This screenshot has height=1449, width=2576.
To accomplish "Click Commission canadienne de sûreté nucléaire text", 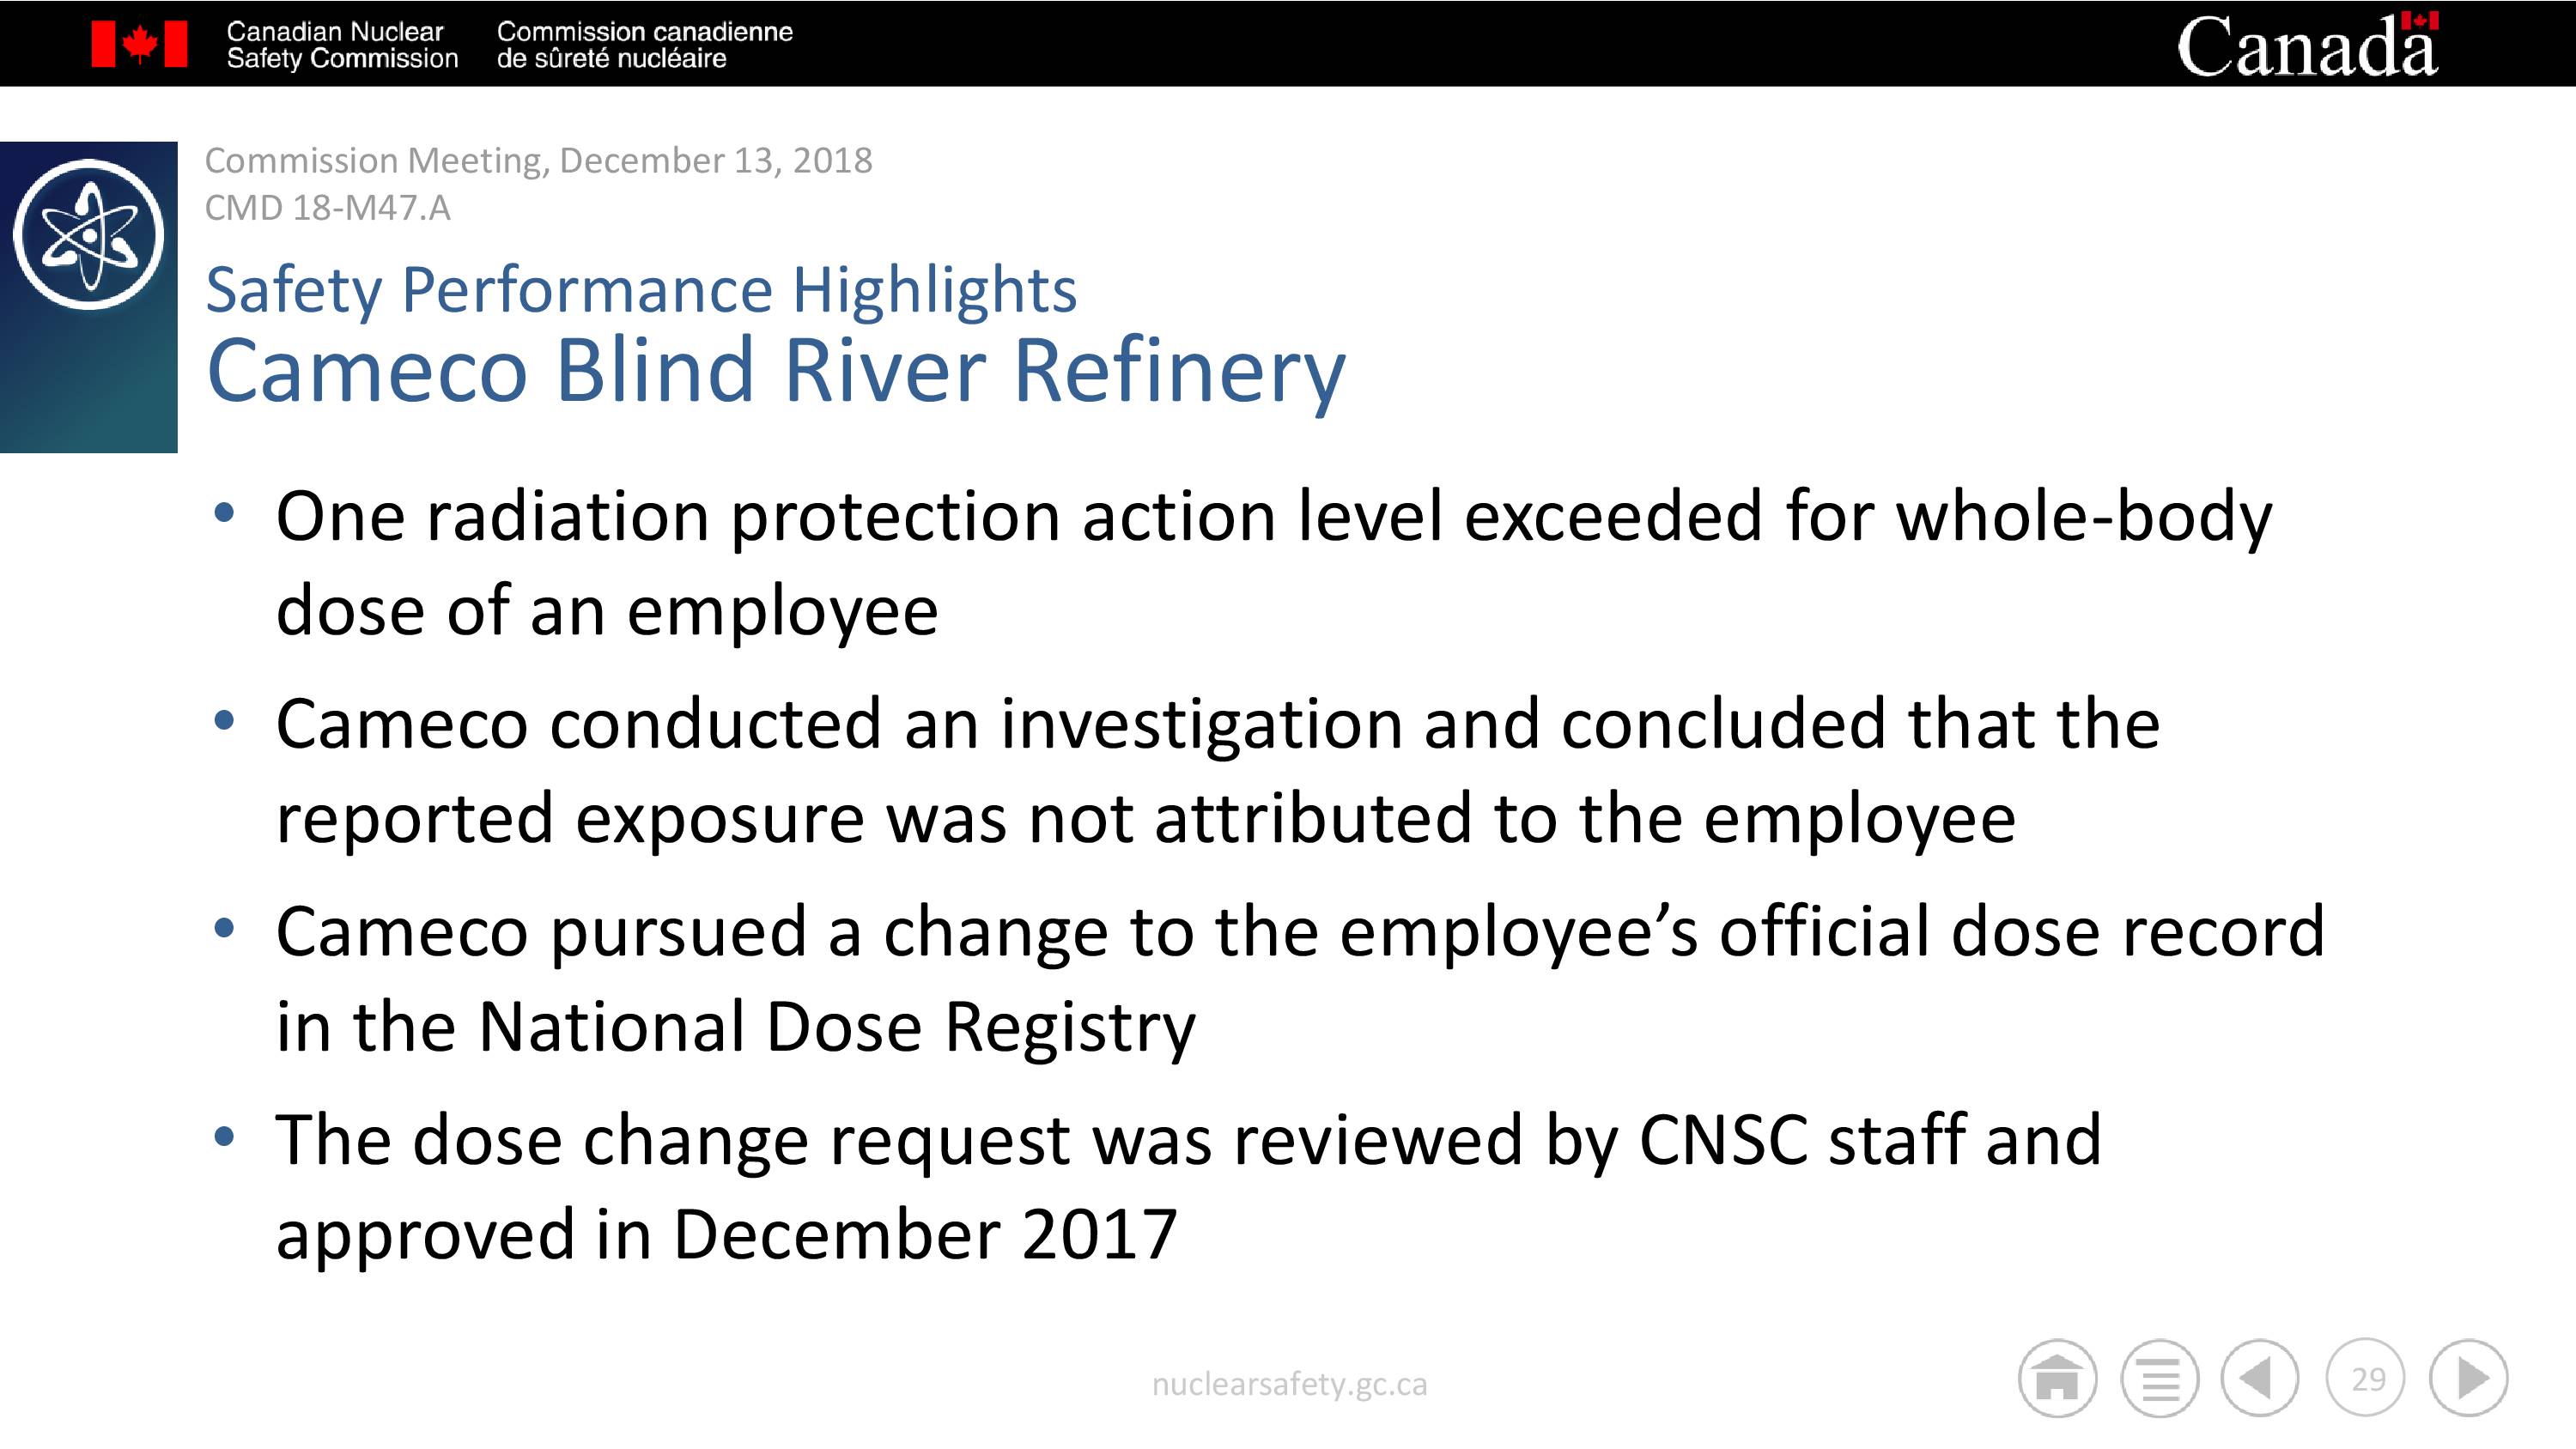I will pyautogui.click(x=645, y=45).
